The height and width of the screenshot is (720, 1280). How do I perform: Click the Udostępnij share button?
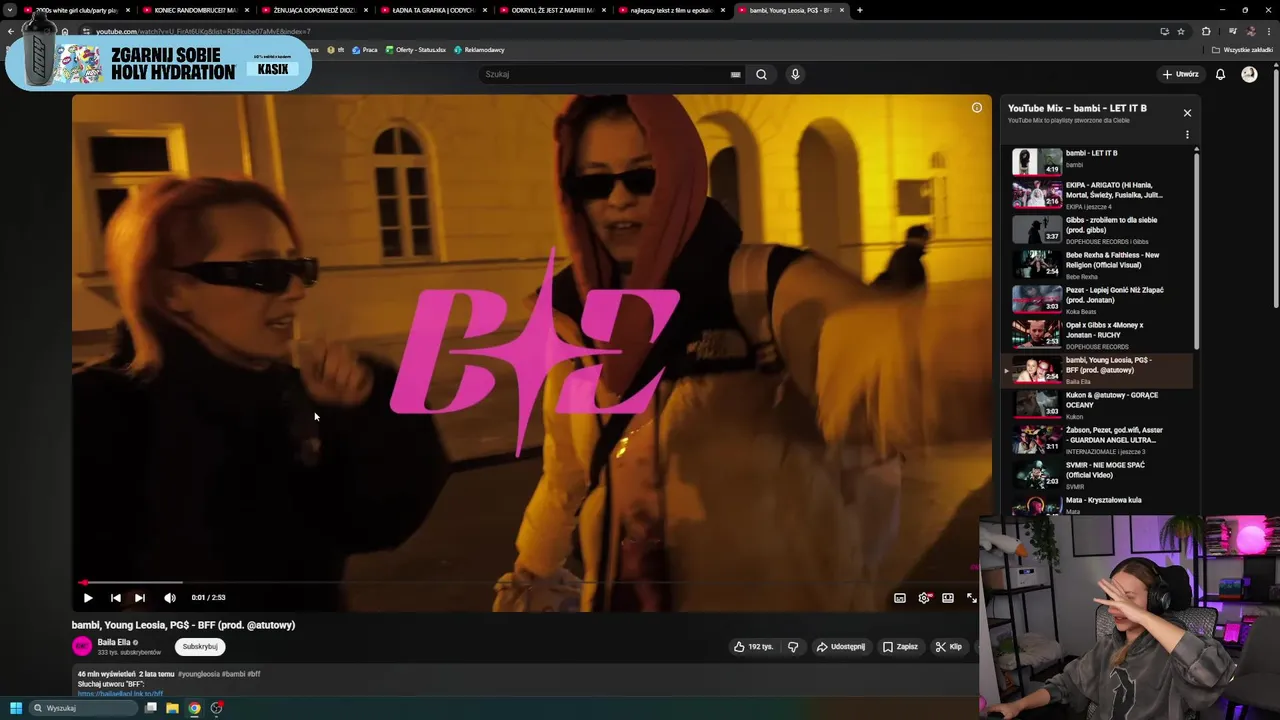click(x=841, y=647)
